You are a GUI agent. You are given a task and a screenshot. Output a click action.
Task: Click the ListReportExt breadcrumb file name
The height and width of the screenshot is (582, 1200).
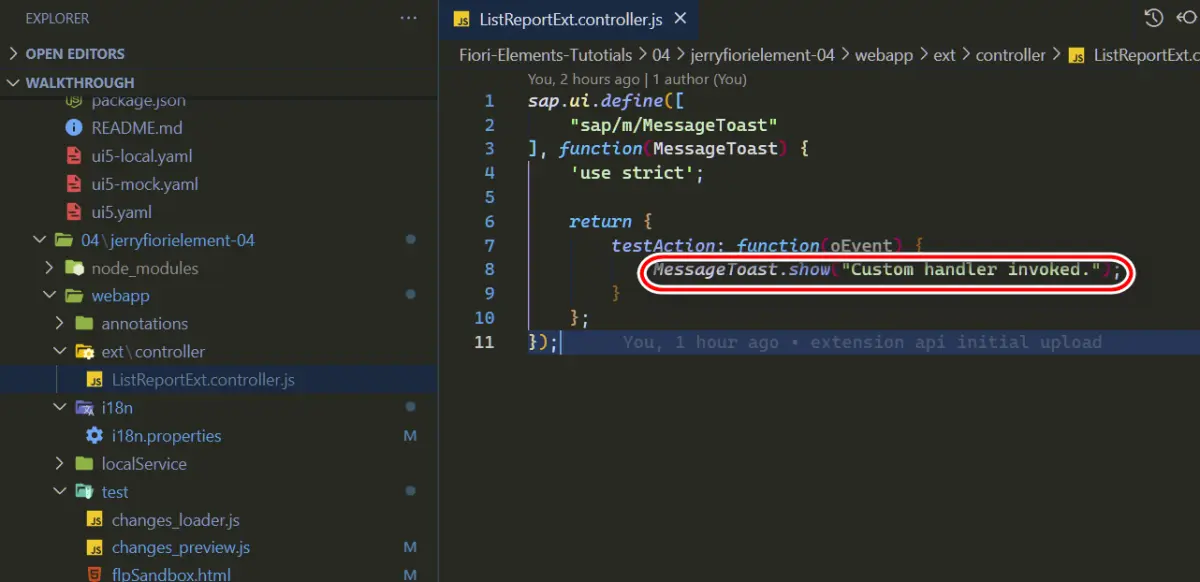coord(1147,55)
